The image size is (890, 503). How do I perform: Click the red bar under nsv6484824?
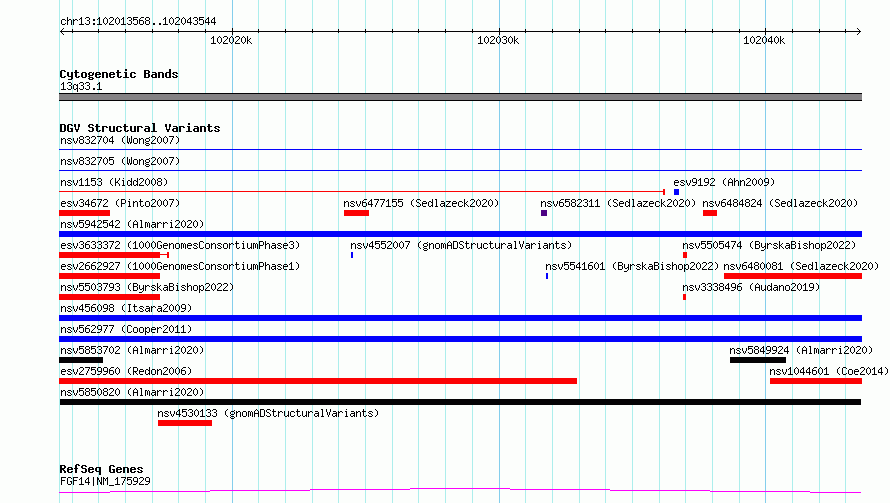710,213
